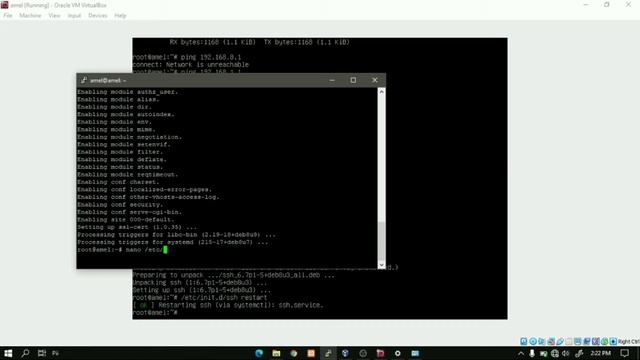
Task: Open the File menu in VirtualBox
Action: (x=8, y=16)
